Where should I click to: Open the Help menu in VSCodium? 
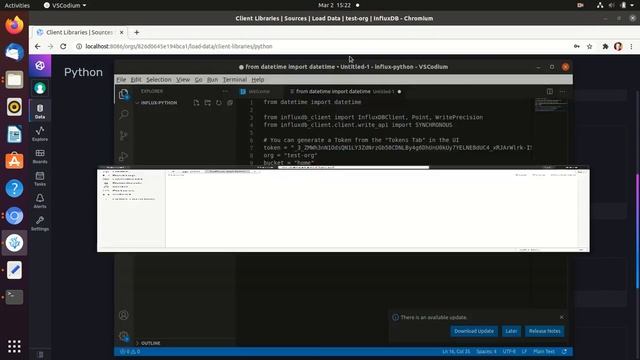coord(258,80)
